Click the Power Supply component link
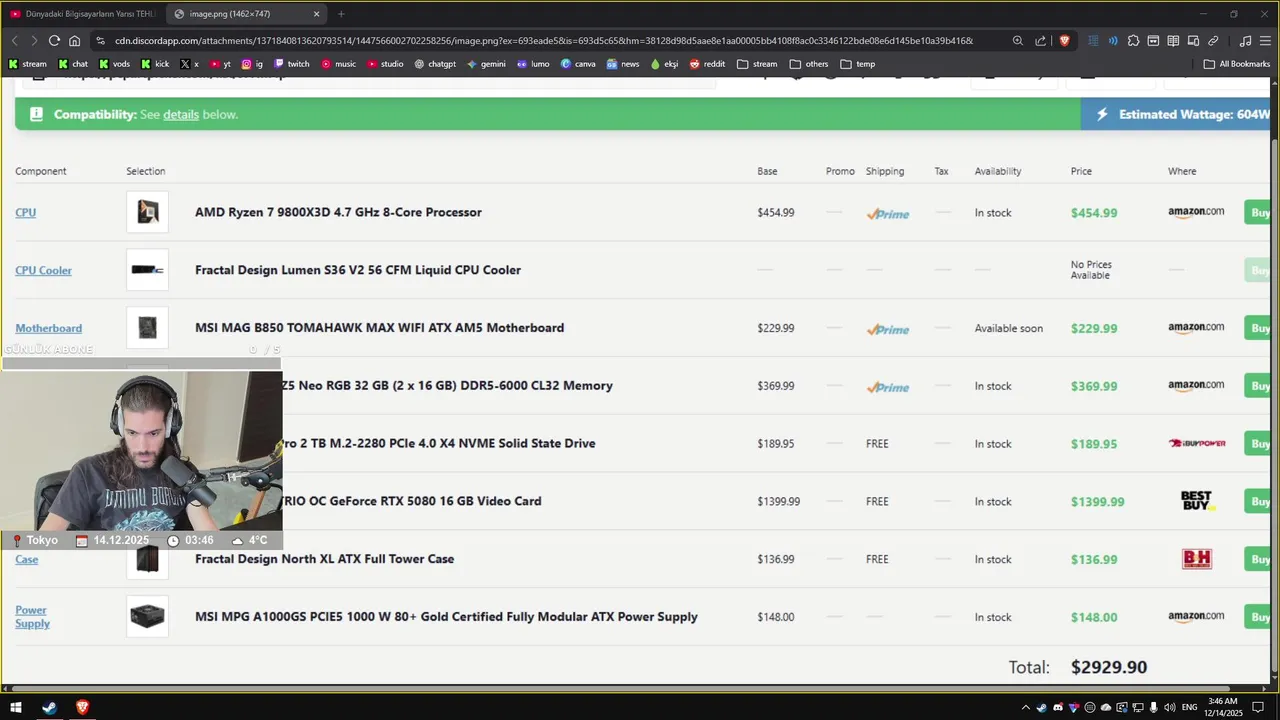Viewport: 1280px width, 720px height. 32,616
